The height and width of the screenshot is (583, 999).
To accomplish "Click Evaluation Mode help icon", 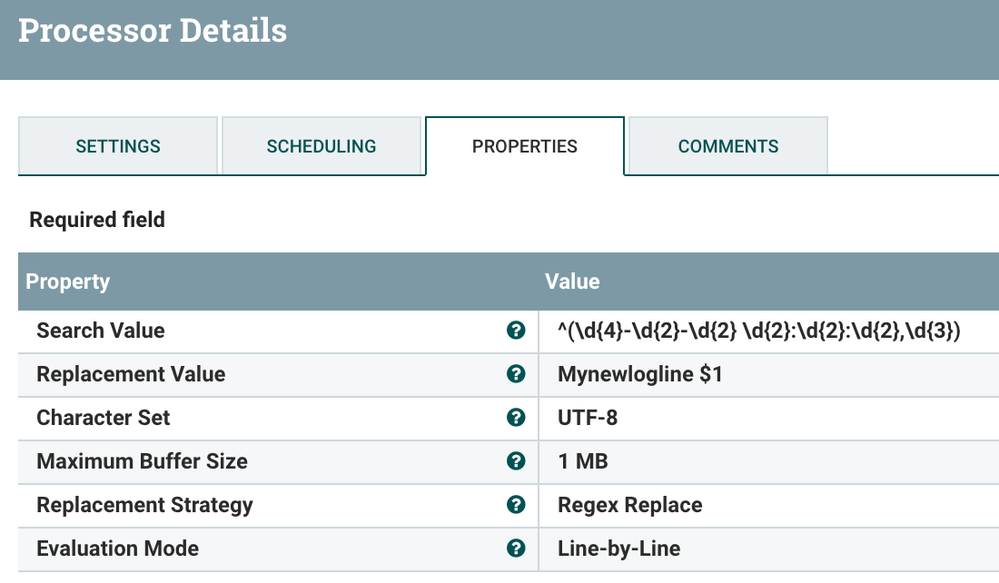I will pos(516,548).
